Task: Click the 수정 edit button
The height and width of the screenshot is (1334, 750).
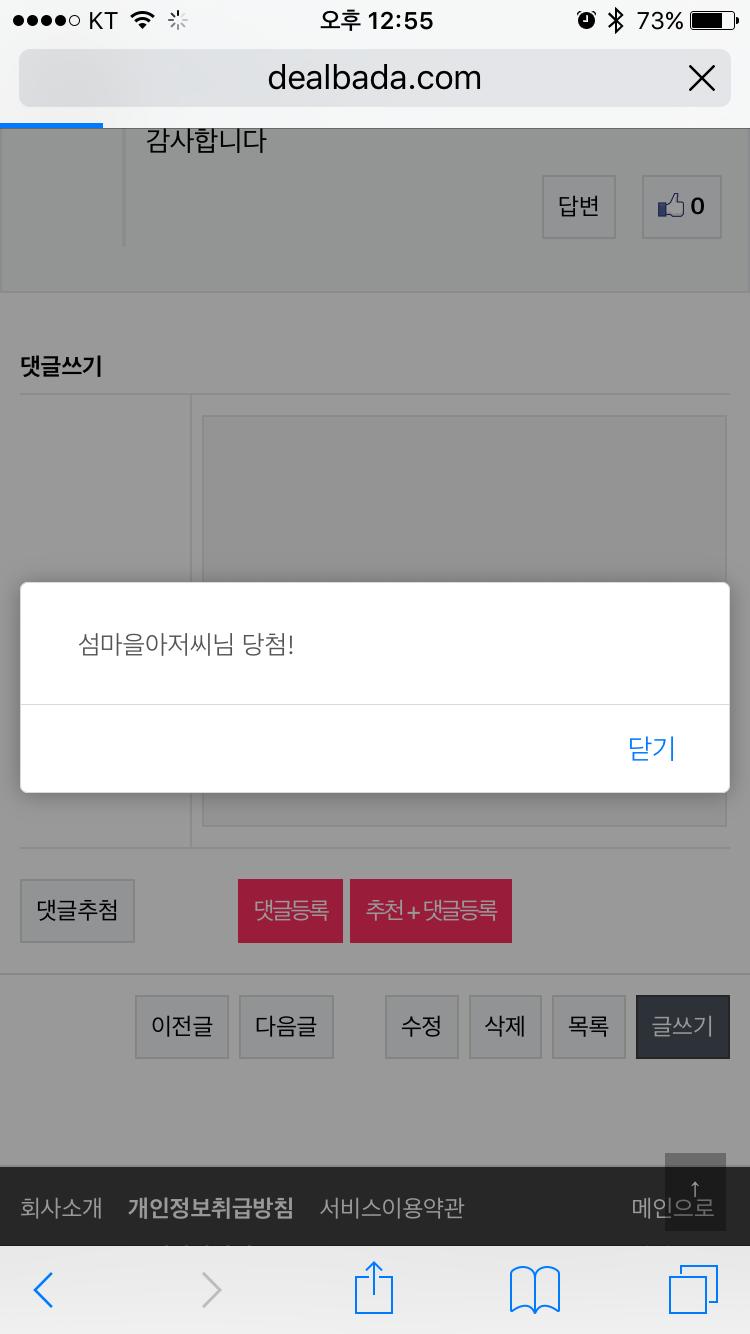Action: pos(422,1026)
